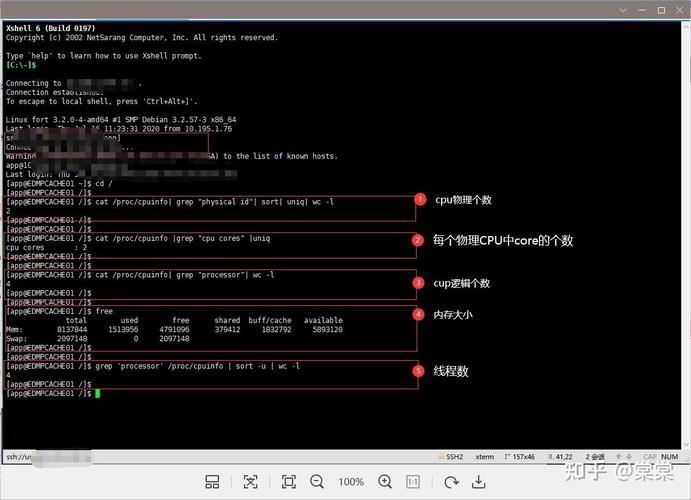Click the red number 3 annotation marker
This screenshot has height=500, width=691.
[419, 283]
